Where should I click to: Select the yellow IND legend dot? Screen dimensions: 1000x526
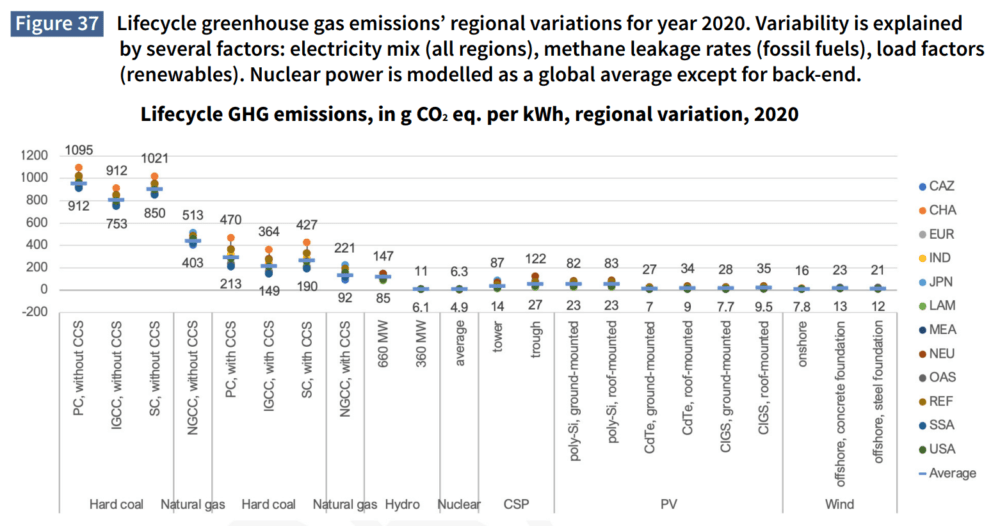921,259
